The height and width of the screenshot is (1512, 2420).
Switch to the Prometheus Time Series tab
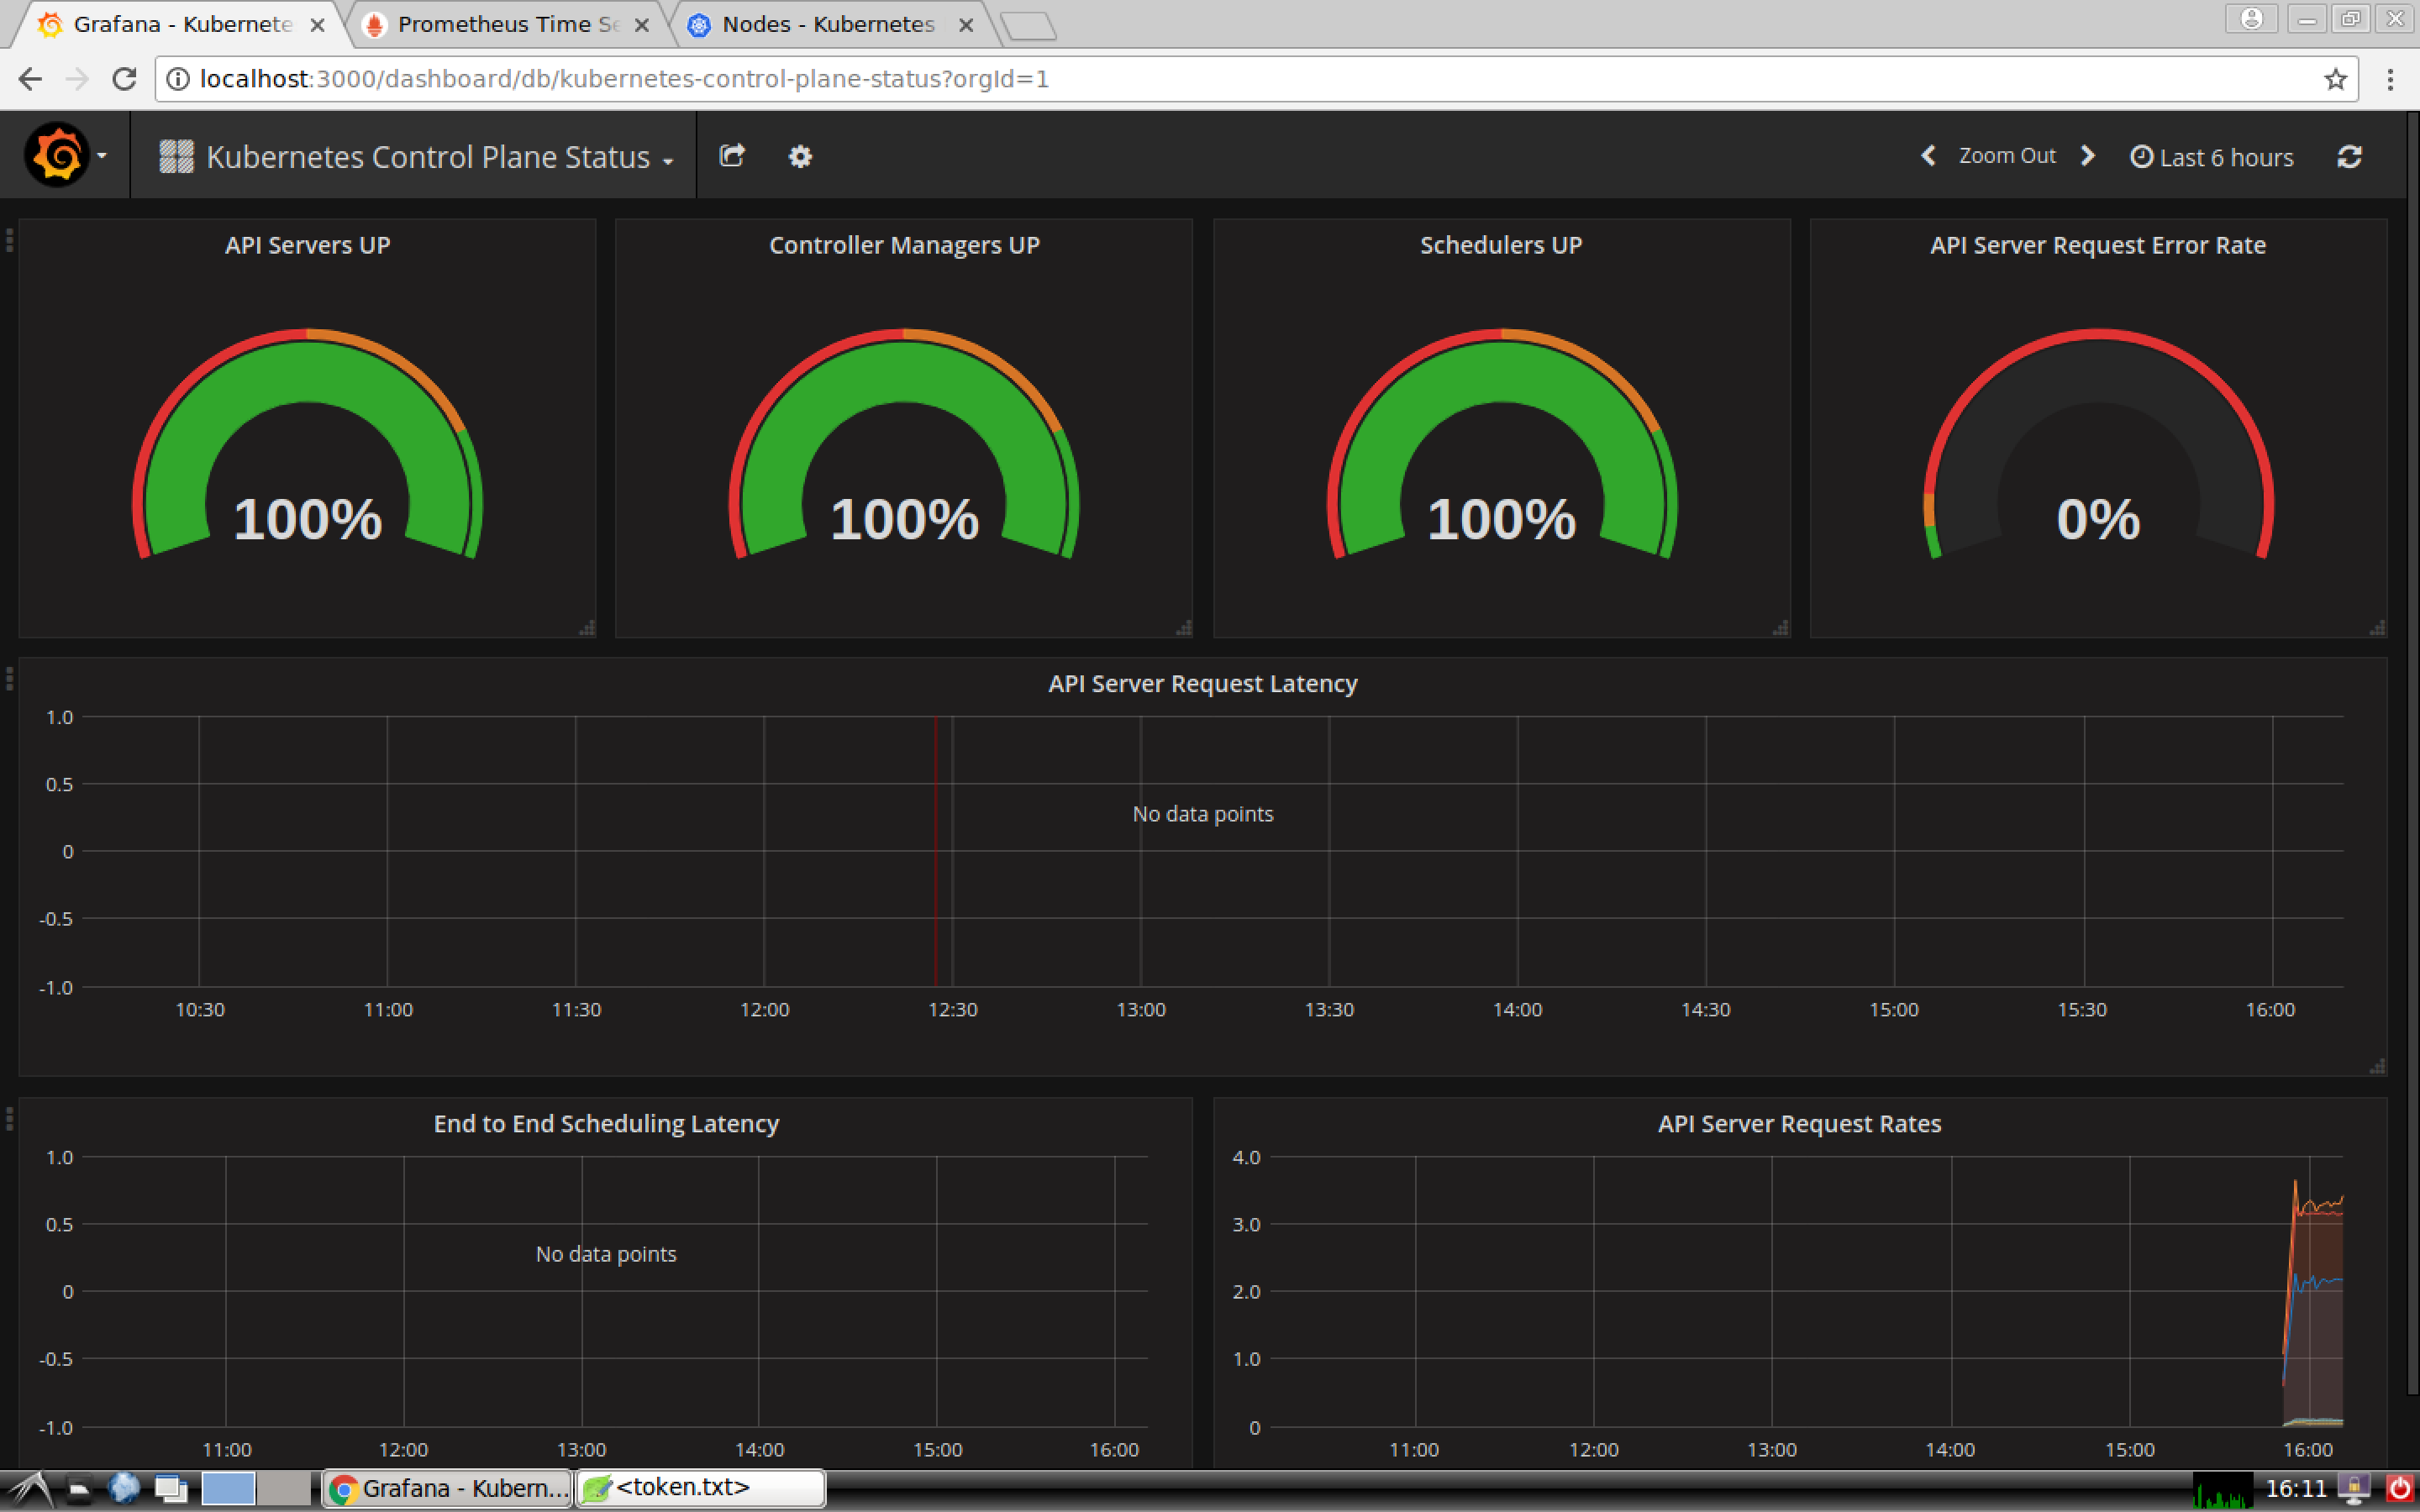(x=506, y=24)
